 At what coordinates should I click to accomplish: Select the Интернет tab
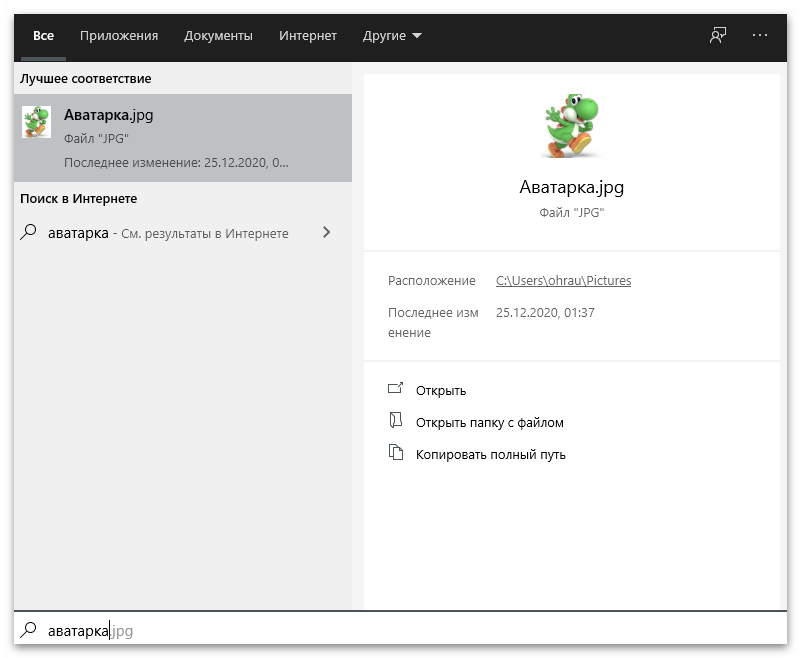coord(308,36)
